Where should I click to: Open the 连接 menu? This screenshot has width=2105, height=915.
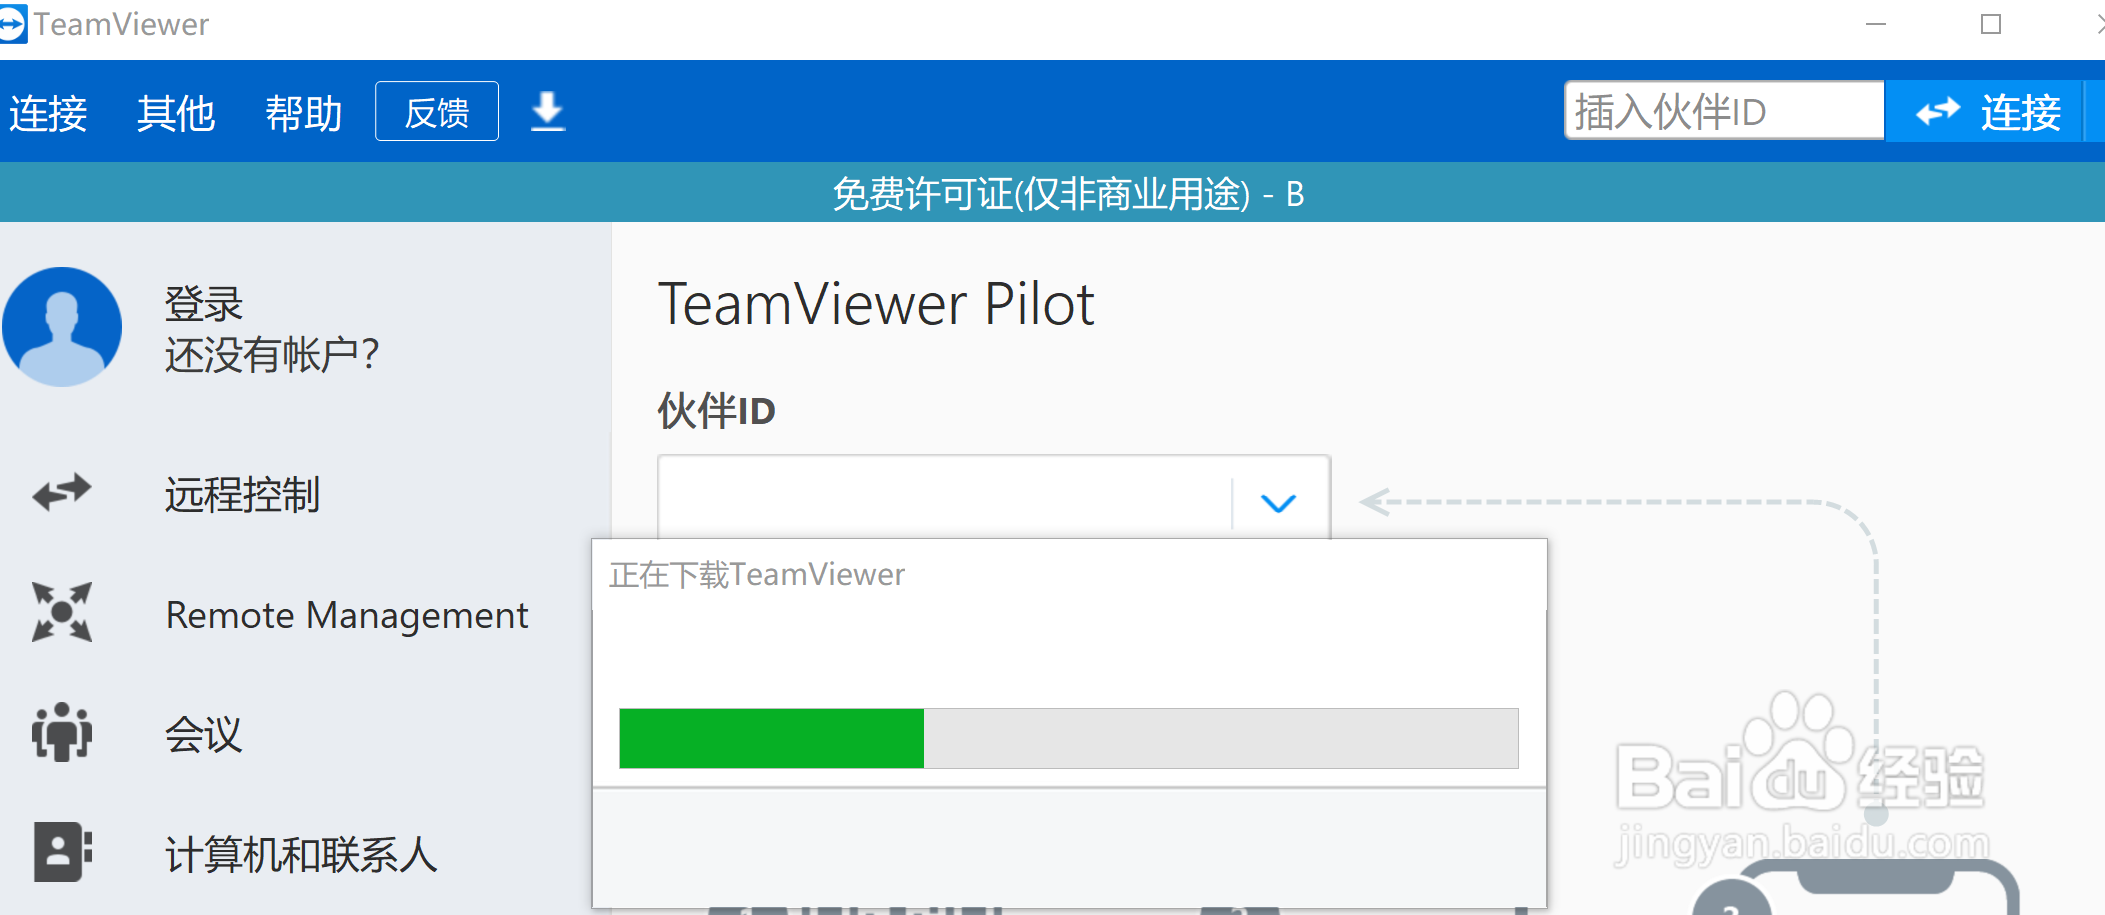[x=48, y=113]
